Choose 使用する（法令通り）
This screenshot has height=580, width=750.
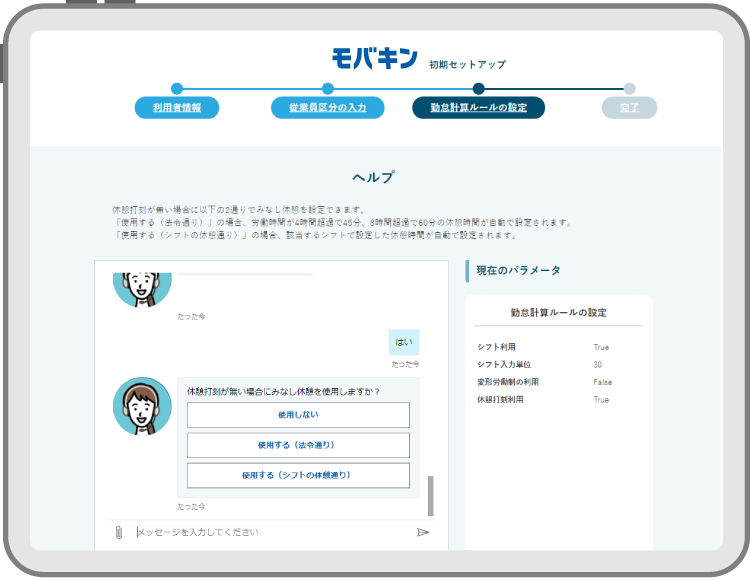click(x=298, y=445)
